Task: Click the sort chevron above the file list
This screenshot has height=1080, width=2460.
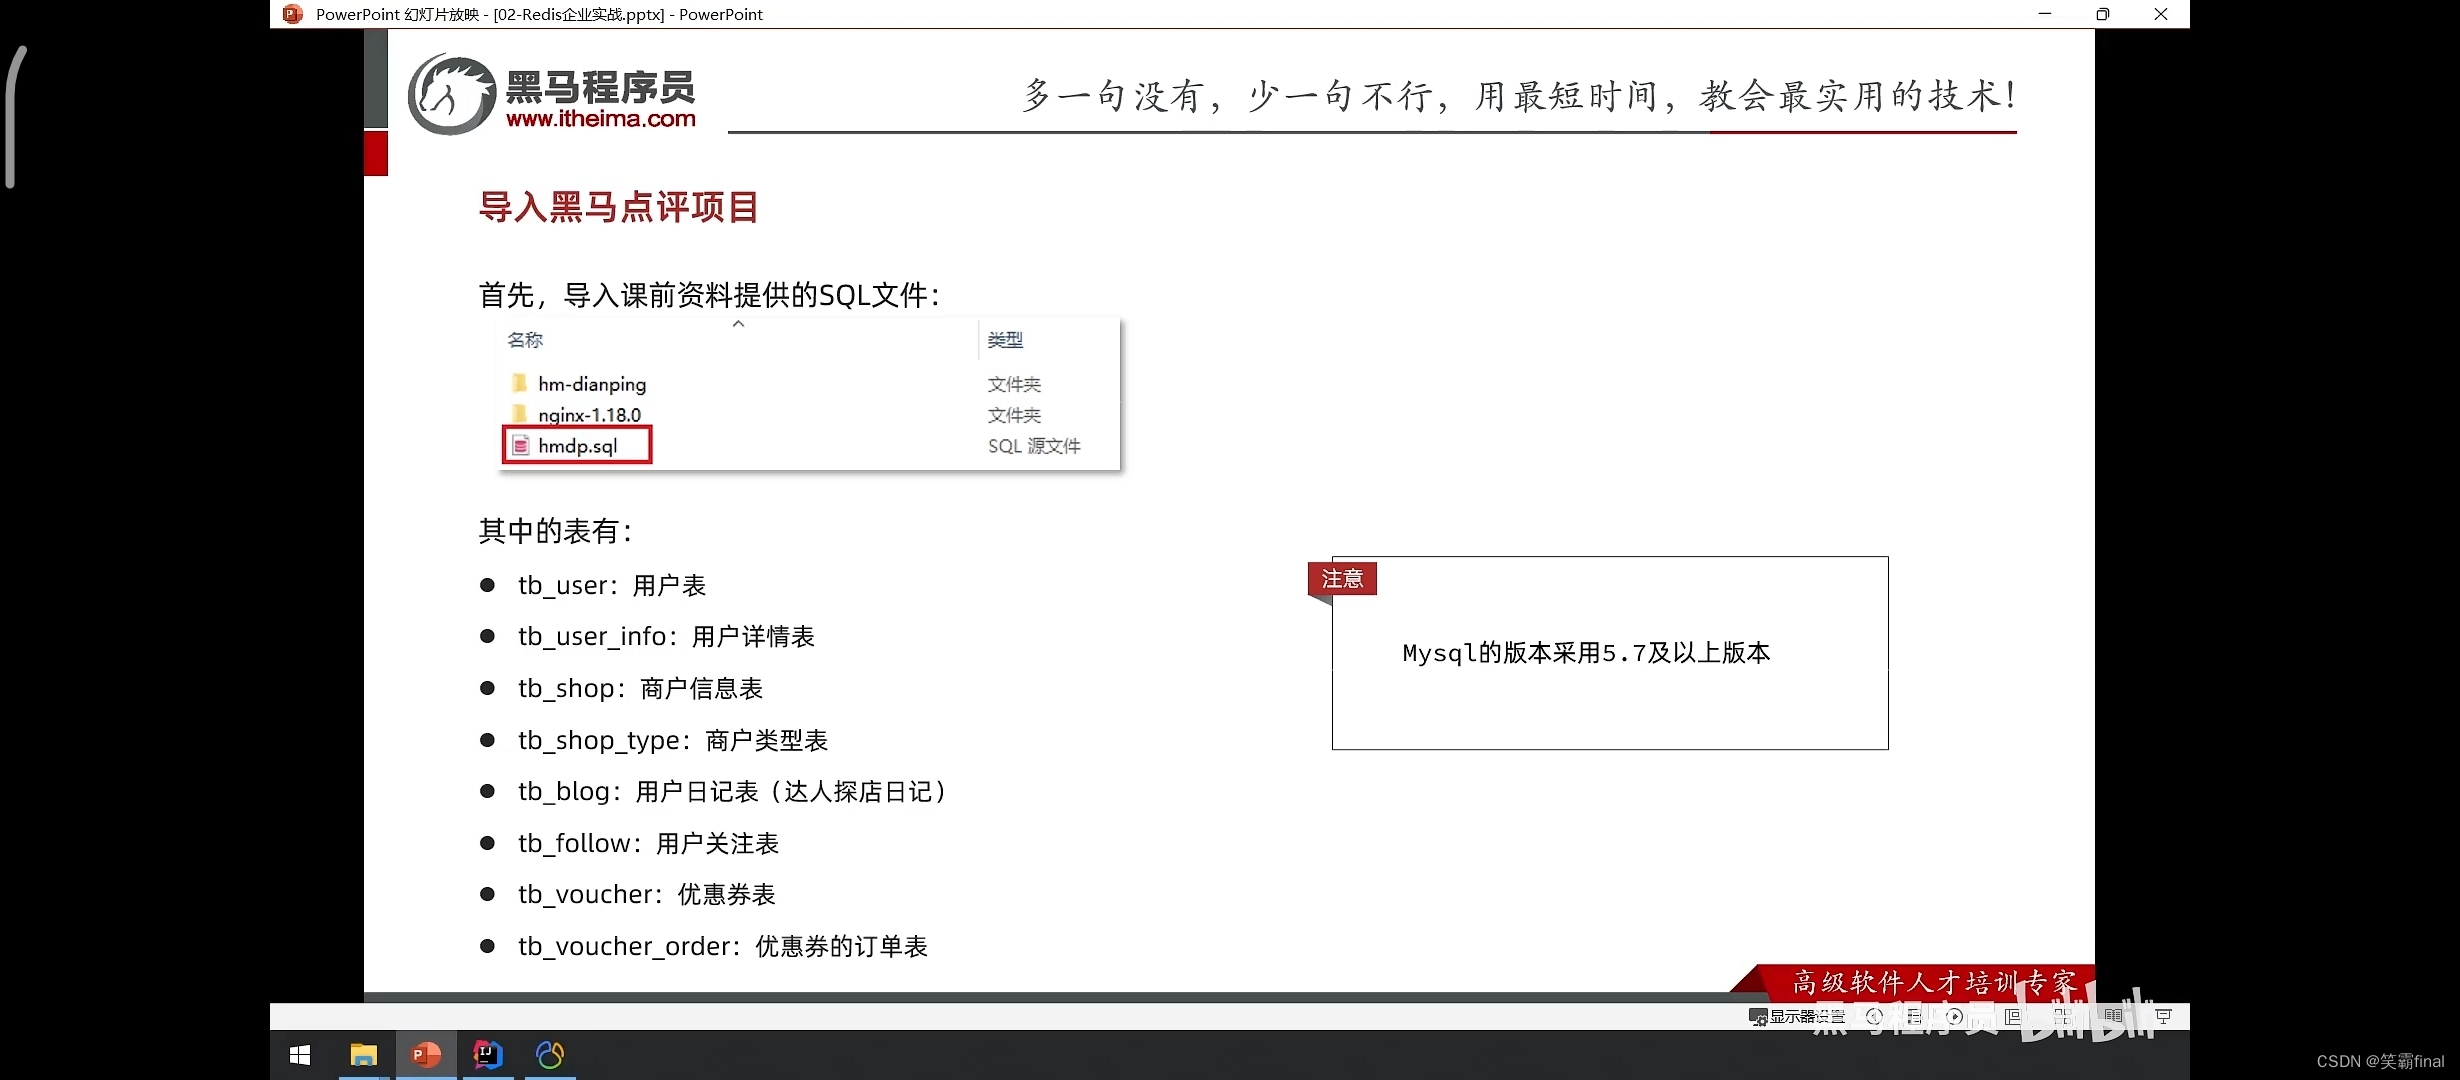Action: pyautogui.click(x=738, y=324)
